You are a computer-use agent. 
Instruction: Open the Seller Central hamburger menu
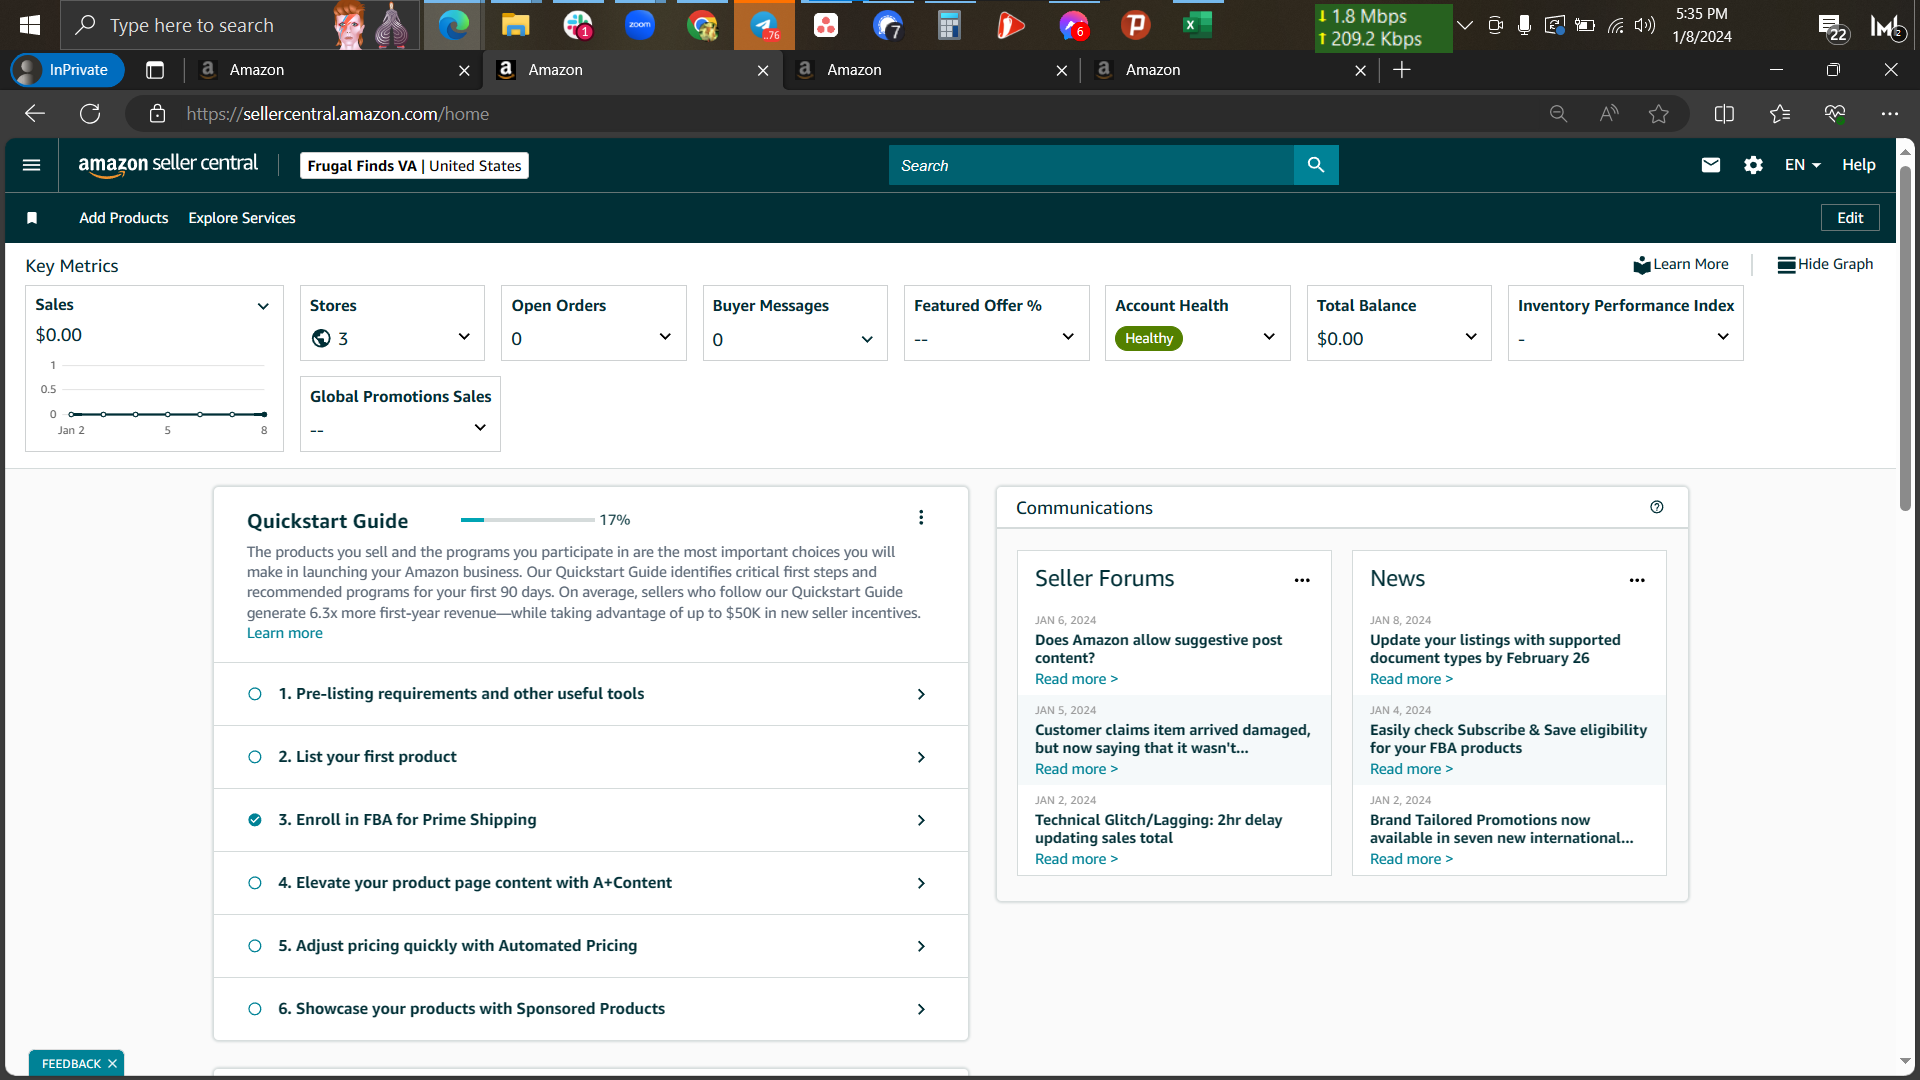pos(31,165)
